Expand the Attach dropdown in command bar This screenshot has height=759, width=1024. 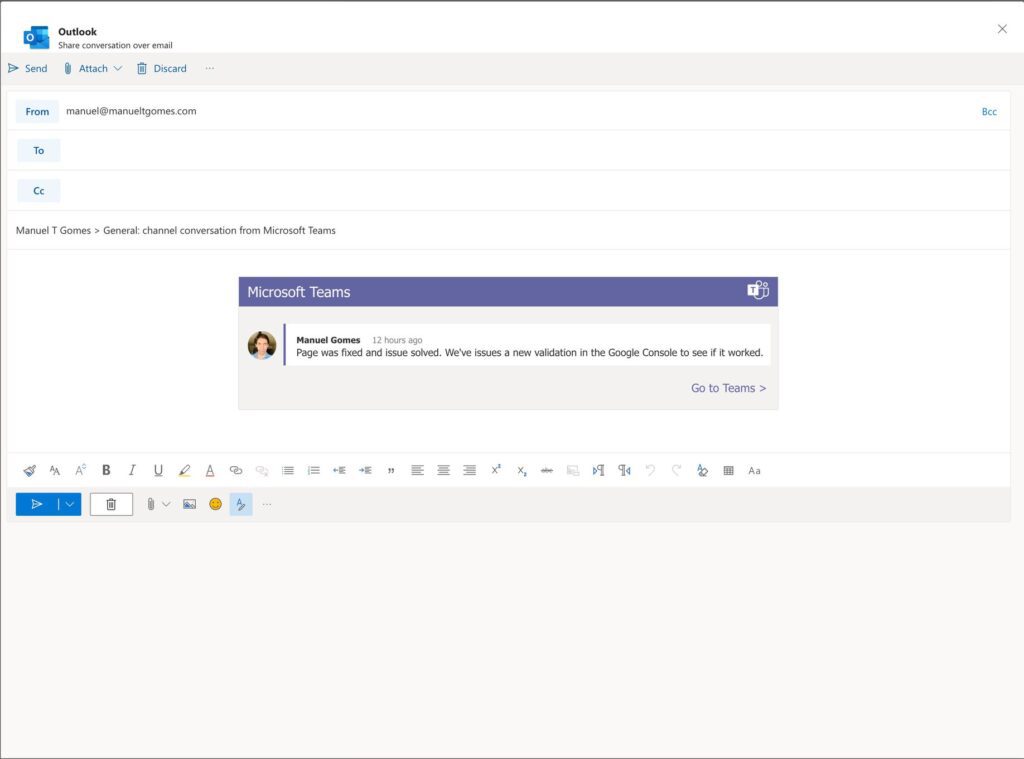click(x=118, y=69)
